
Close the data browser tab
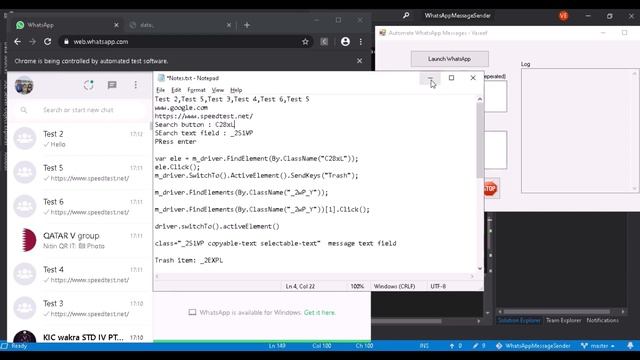(229, 25)
